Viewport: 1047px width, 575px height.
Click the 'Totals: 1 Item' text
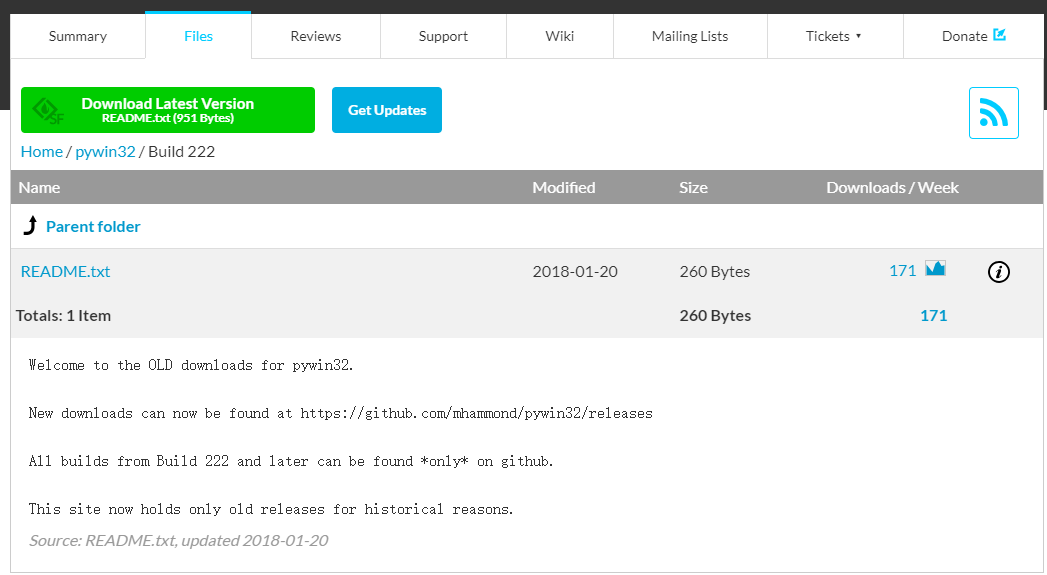point(63,315)
